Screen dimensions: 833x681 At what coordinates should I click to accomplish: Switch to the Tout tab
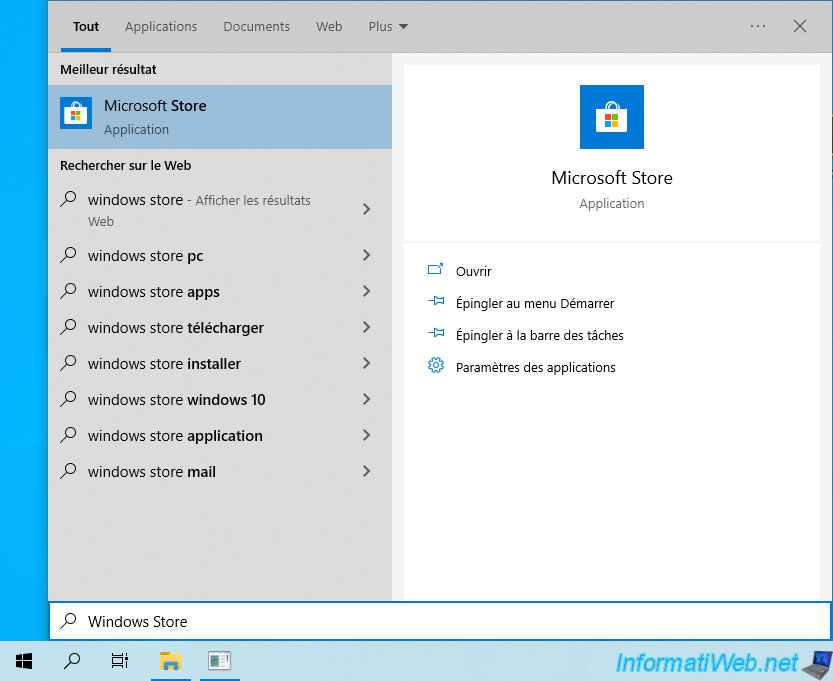(x=86, y=27)
